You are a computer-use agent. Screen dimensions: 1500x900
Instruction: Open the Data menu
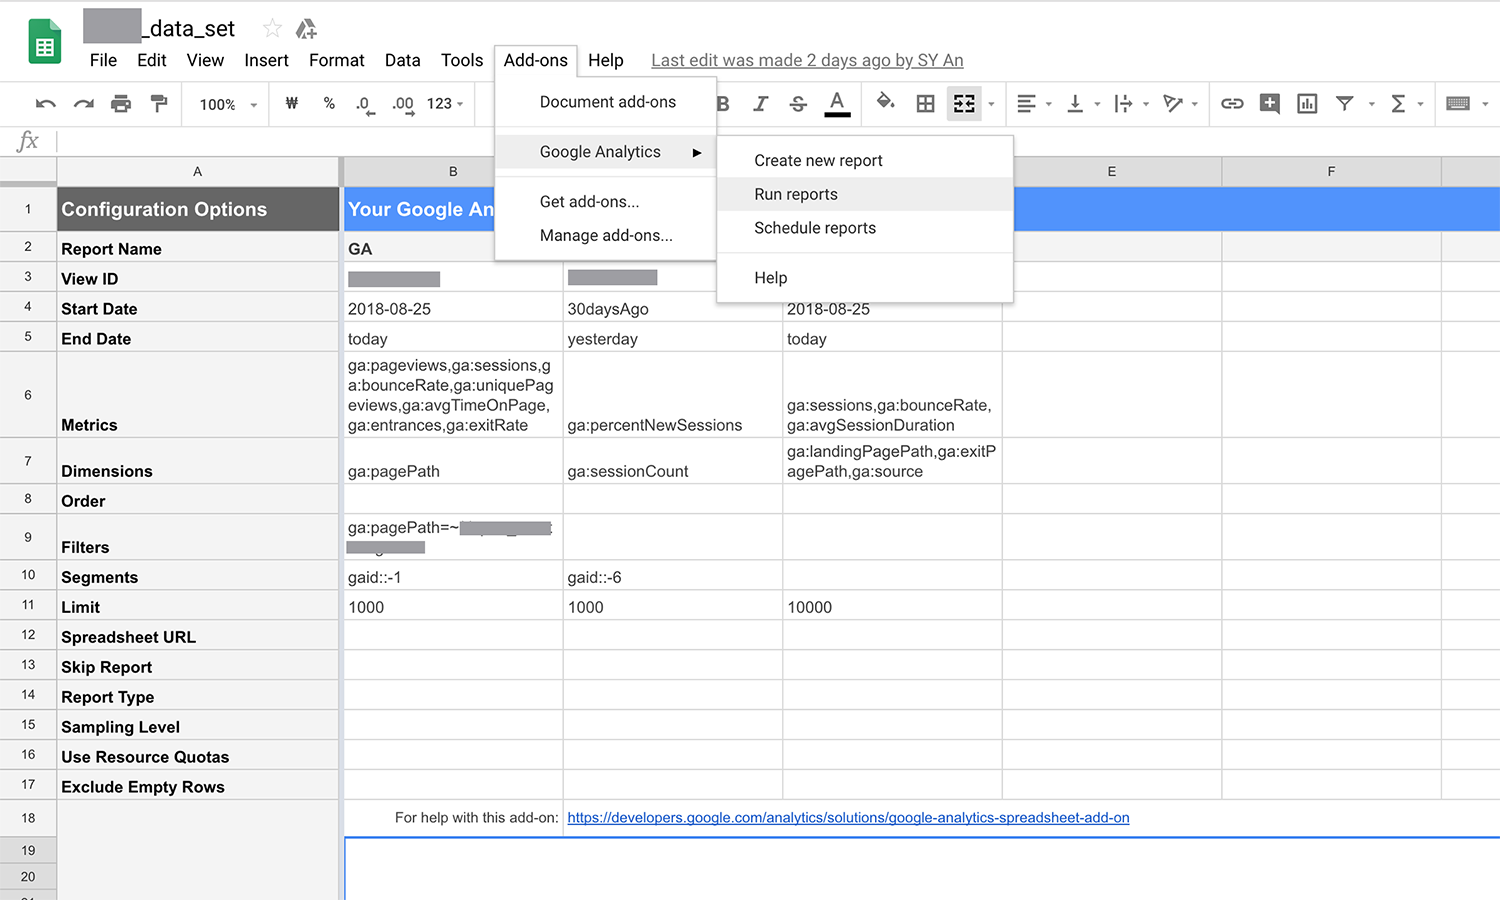tap(403, 60)
